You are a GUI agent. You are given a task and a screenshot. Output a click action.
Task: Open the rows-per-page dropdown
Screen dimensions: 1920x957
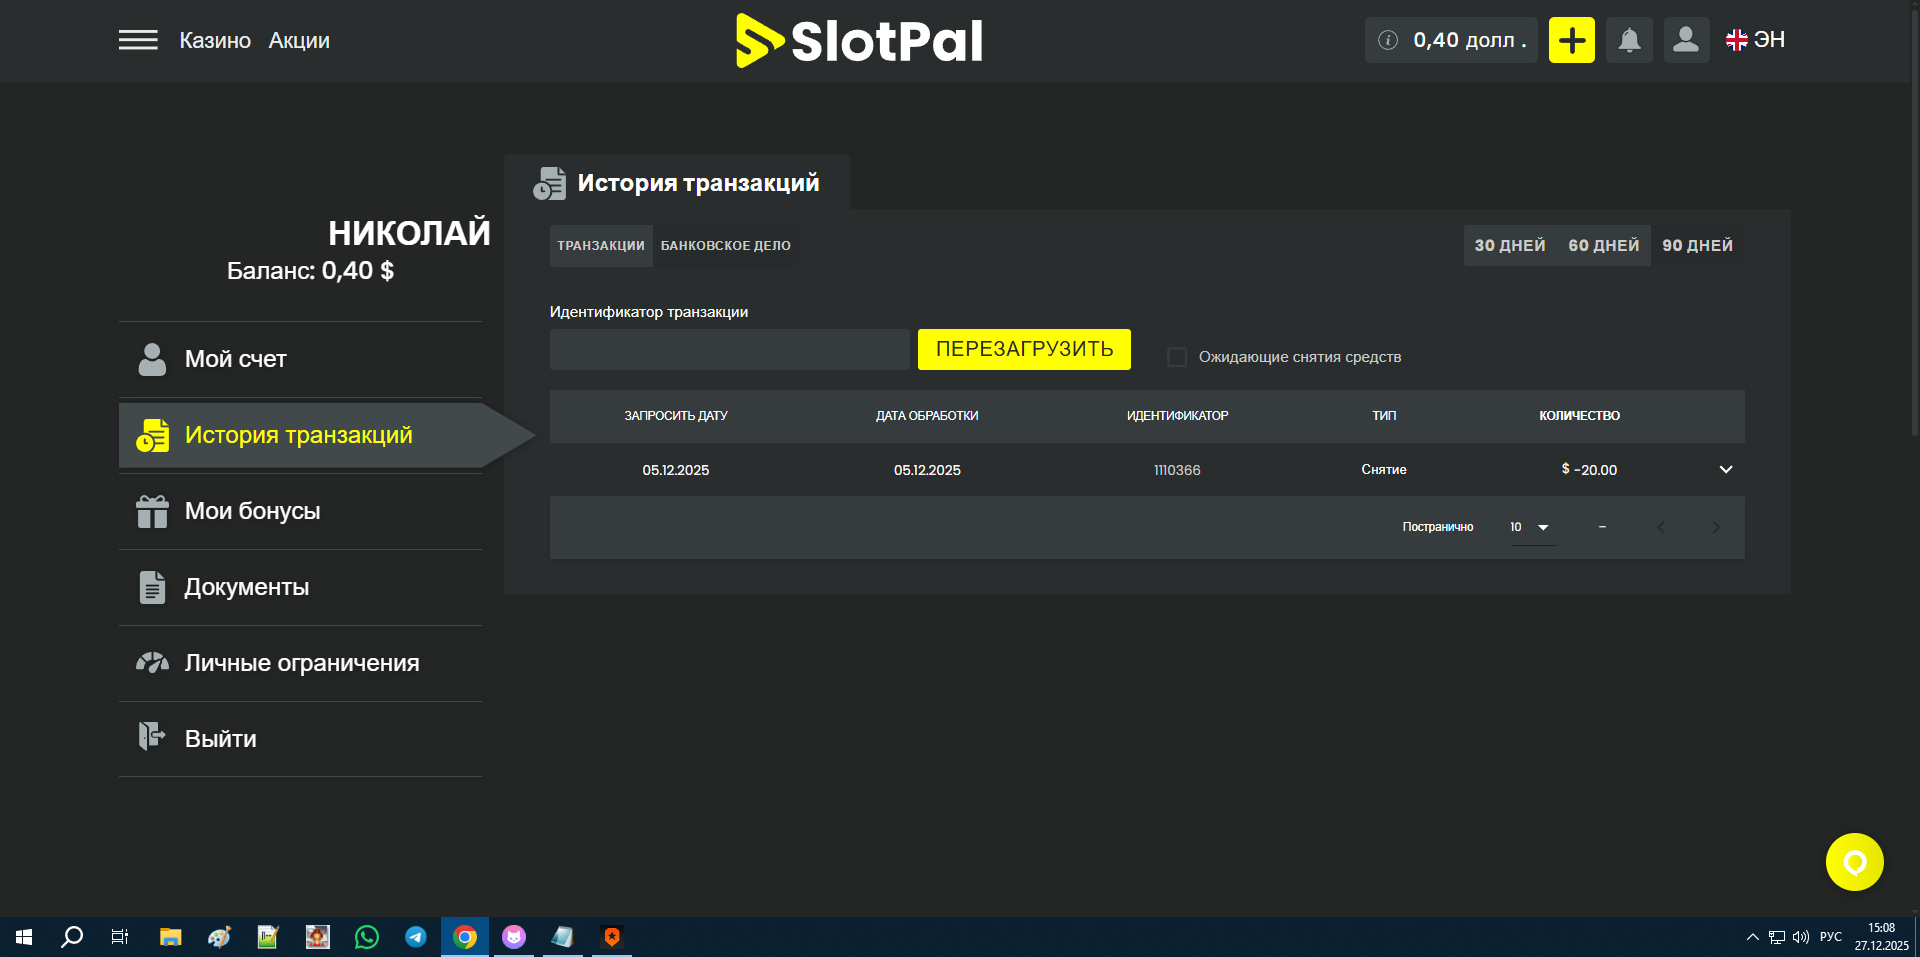1531,527
